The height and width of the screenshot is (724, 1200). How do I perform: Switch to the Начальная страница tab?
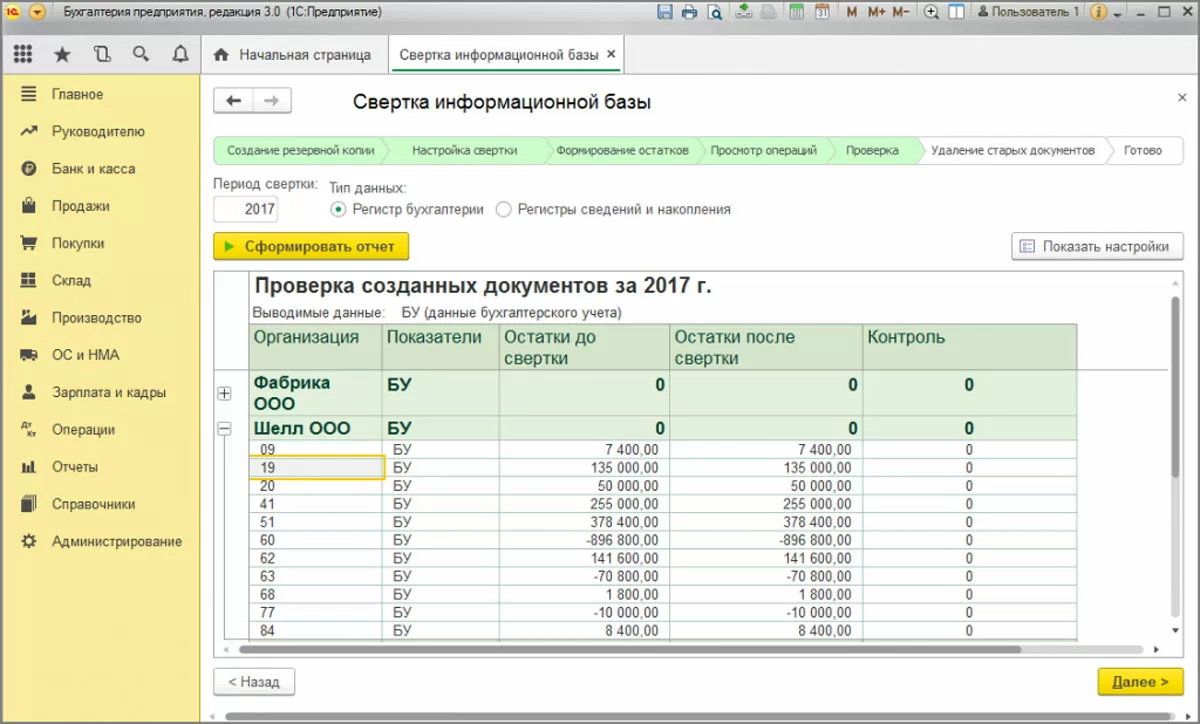[293, 55]
